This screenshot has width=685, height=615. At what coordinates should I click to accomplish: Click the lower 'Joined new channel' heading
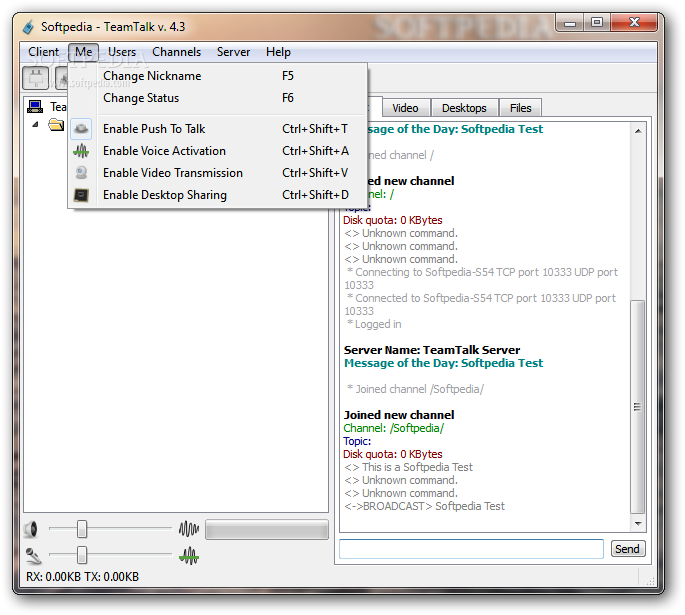[x=399, y=415]
